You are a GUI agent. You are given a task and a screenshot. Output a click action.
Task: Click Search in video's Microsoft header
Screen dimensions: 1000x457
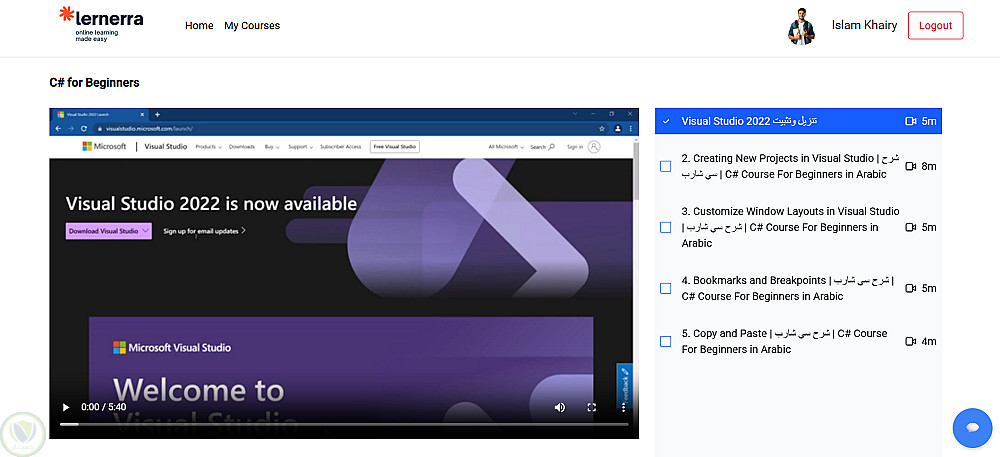(x=542, y=147)
